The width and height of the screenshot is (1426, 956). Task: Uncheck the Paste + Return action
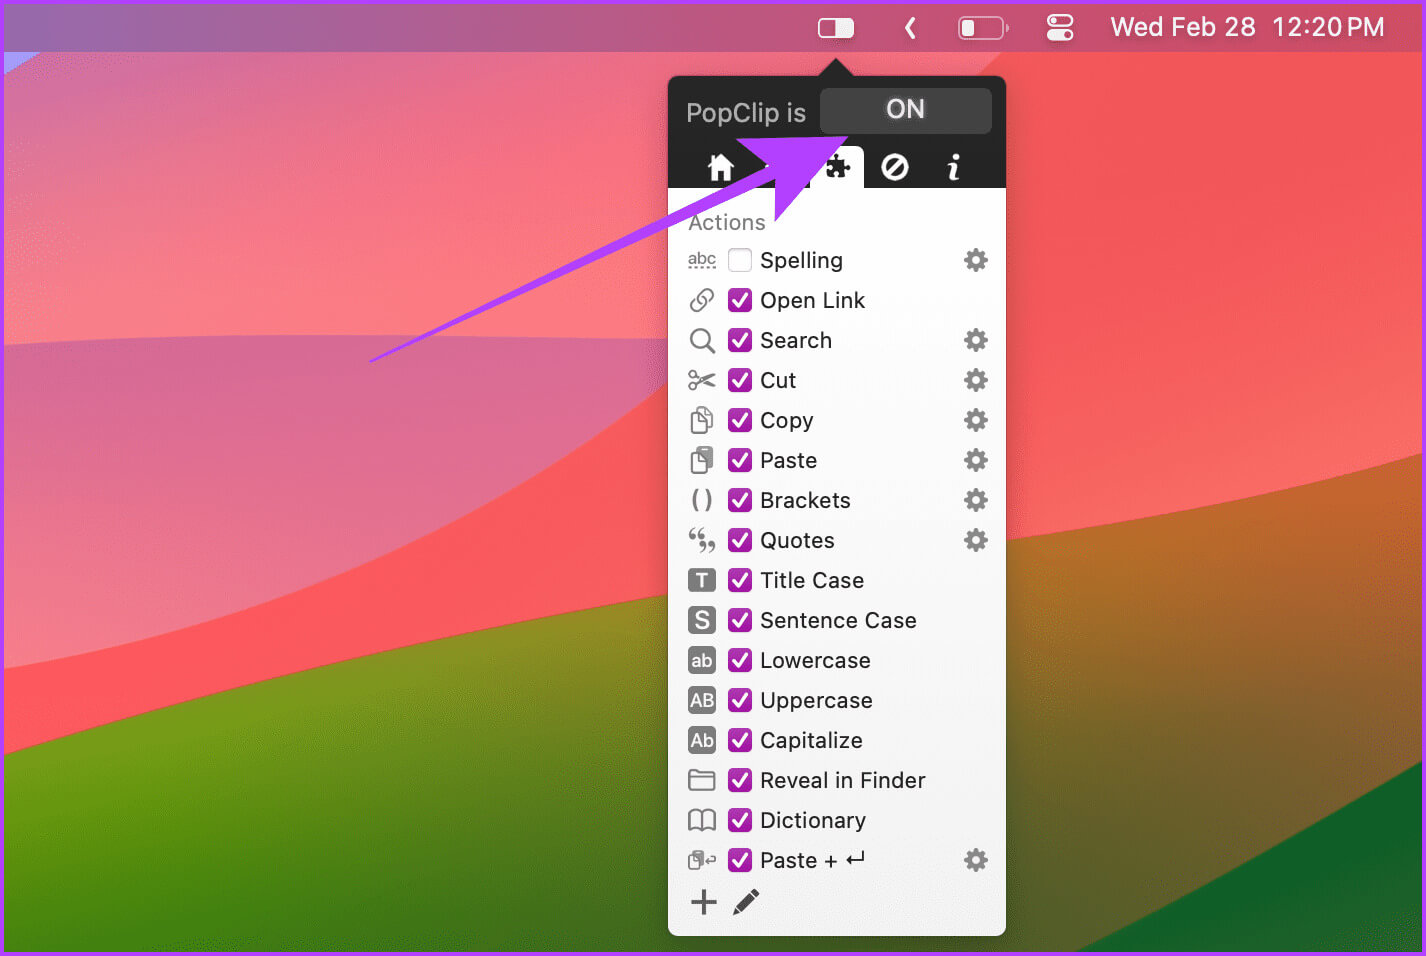click(x=740, y=860)
